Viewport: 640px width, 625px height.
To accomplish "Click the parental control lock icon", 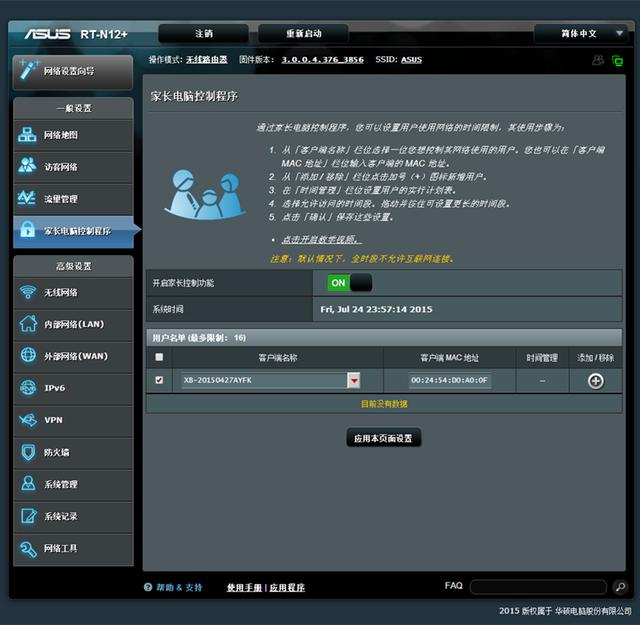I will point(28,229).
